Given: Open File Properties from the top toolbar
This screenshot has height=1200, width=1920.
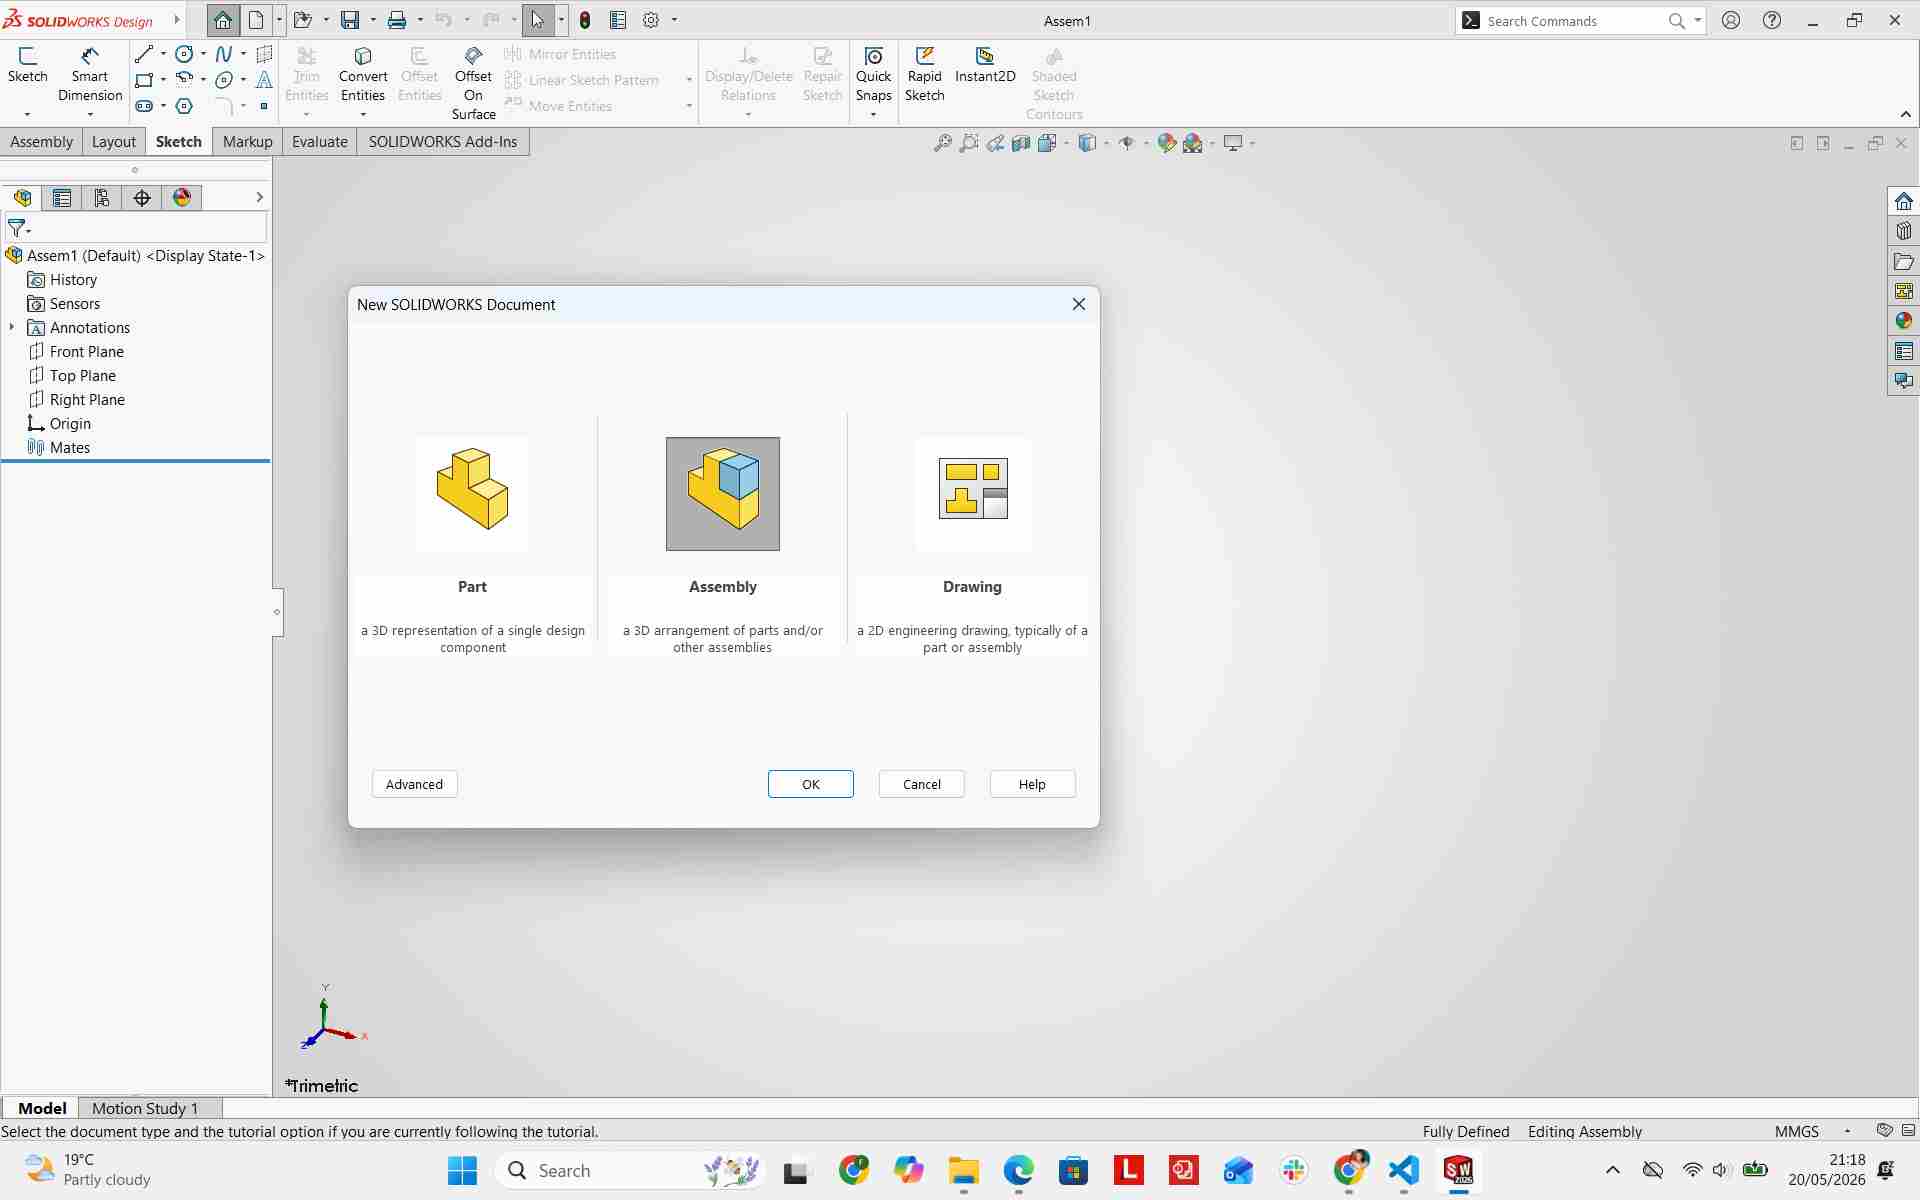Looking at the screenshot, I should [618, 20].
